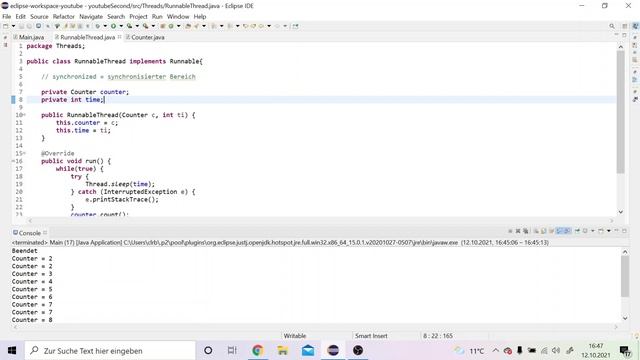Close the RunnableThread.java tab
This screenshot has height=360, width=640.
(x=120, y=37)
